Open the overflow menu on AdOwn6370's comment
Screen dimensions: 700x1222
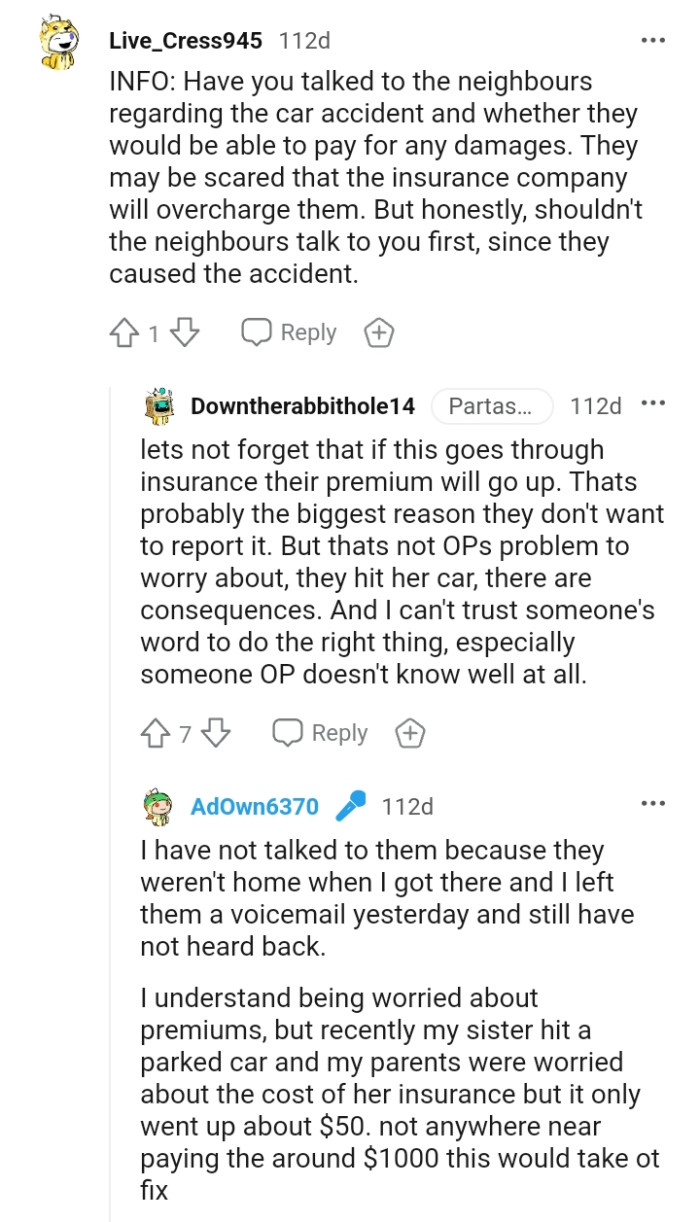click(653, 802)
